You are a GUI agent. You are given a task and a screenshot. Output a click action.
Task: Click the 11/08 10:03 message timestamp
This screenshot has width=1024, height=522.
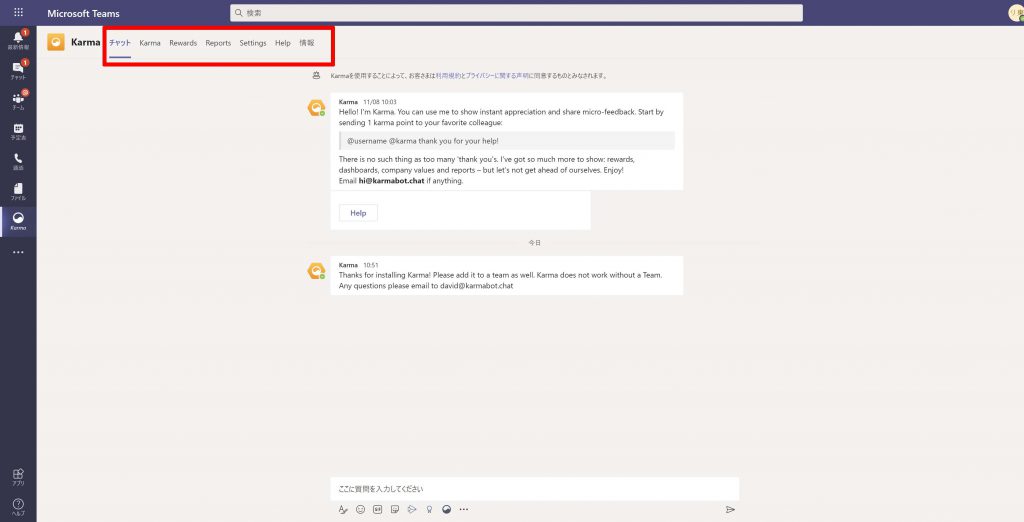[380, 102]
